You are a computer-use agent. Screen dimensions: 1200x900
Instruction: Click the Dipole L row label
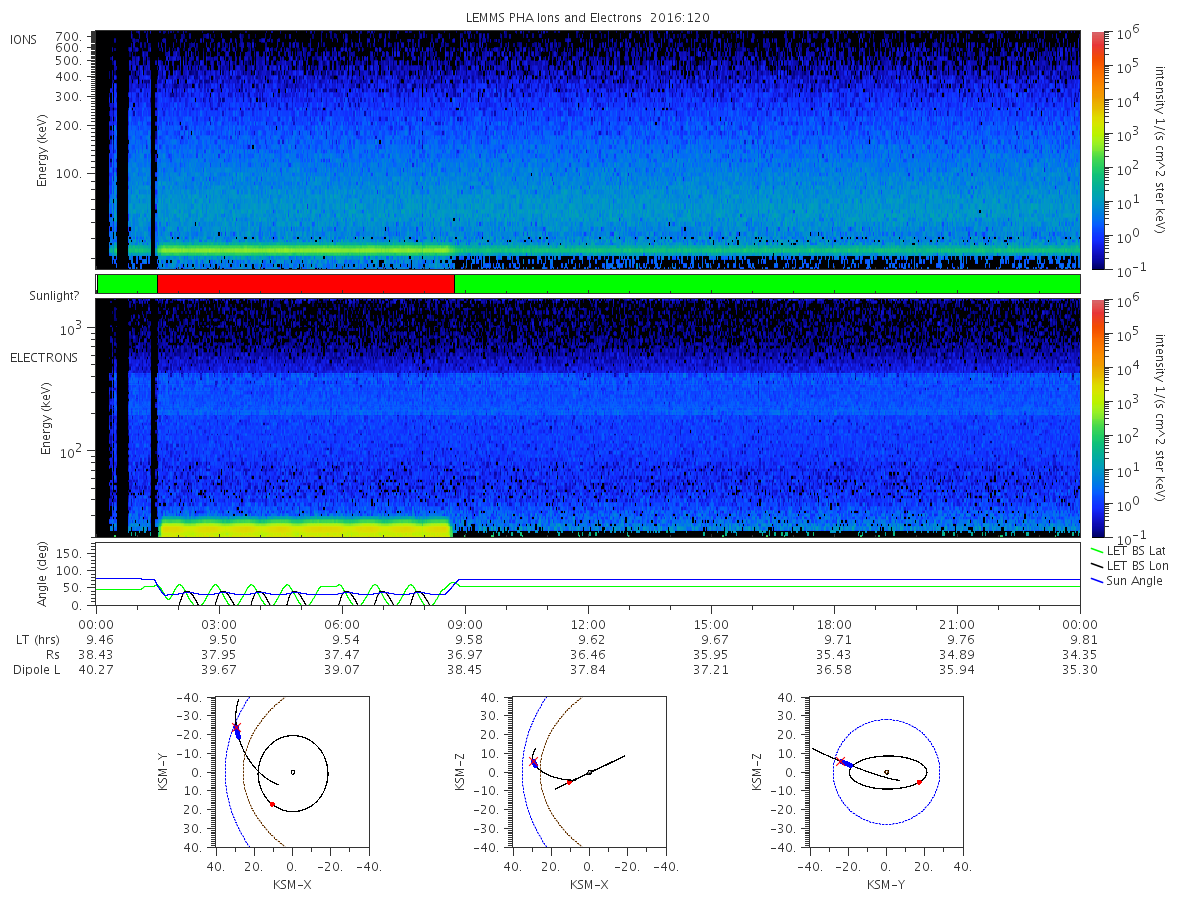tap(37, 670)
